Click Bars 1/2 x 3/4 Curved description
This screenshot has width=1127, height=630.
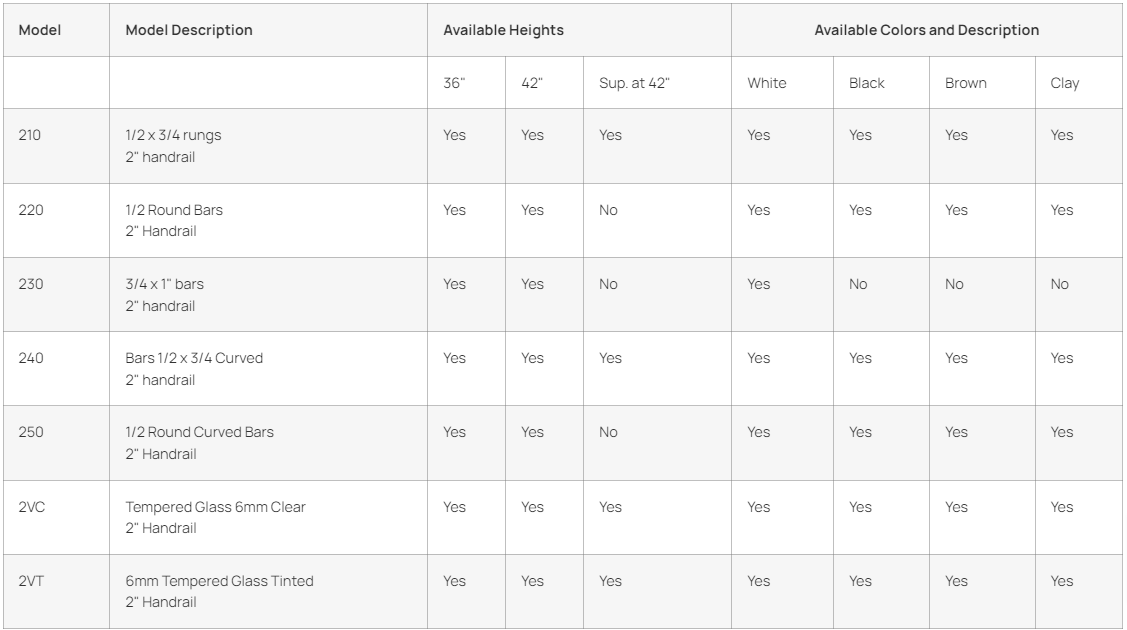tap(194, 358)
